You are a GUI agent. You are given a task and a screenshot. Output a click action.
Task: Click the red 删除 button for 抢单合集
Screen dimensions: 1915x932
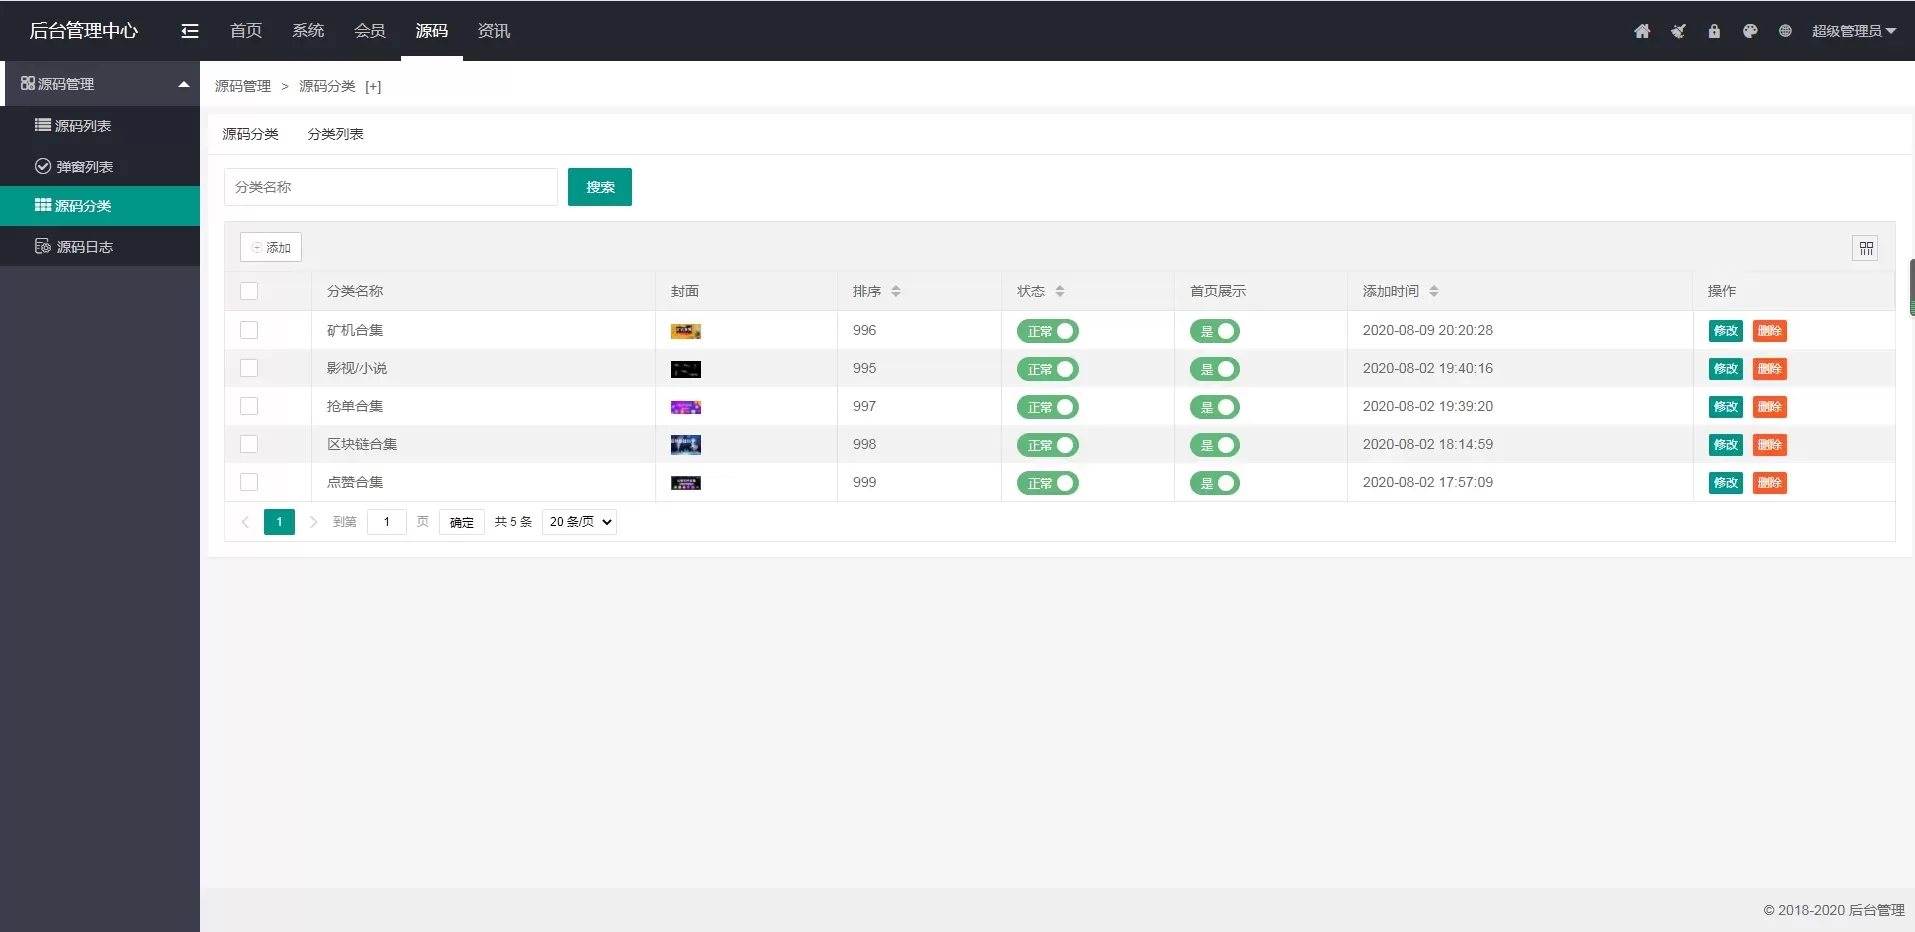pyautogui.click(x=1769, y=407)
